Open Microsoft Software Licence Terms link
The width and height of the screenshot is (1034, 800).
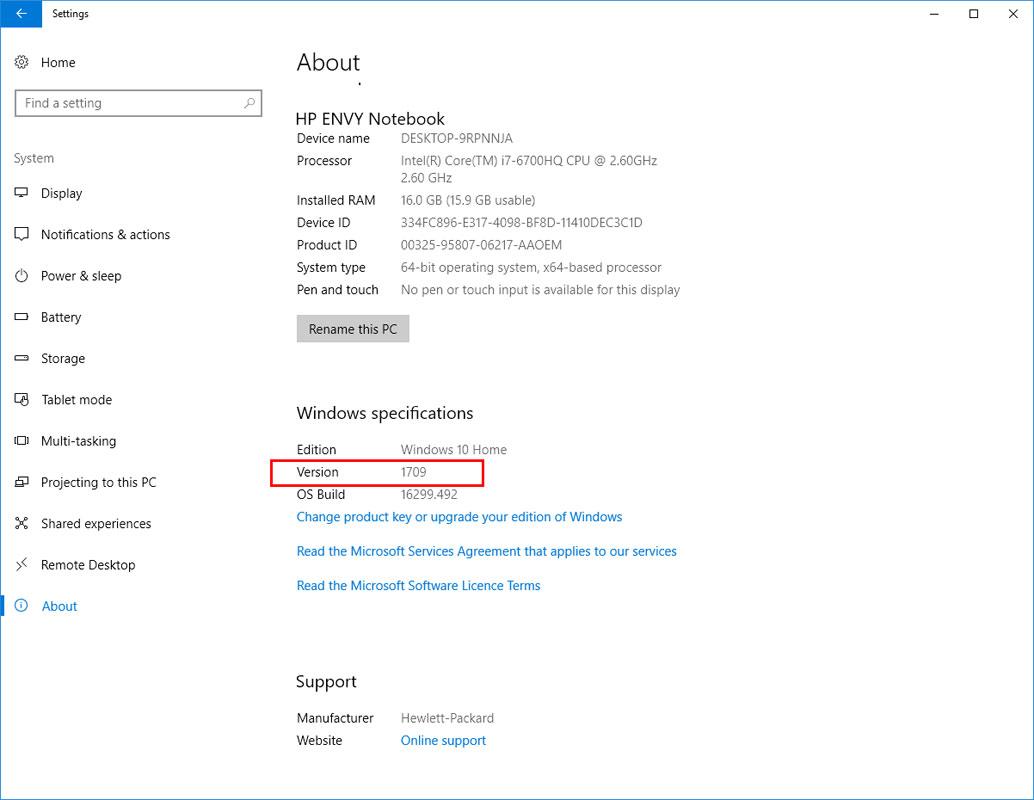(418, 586)
